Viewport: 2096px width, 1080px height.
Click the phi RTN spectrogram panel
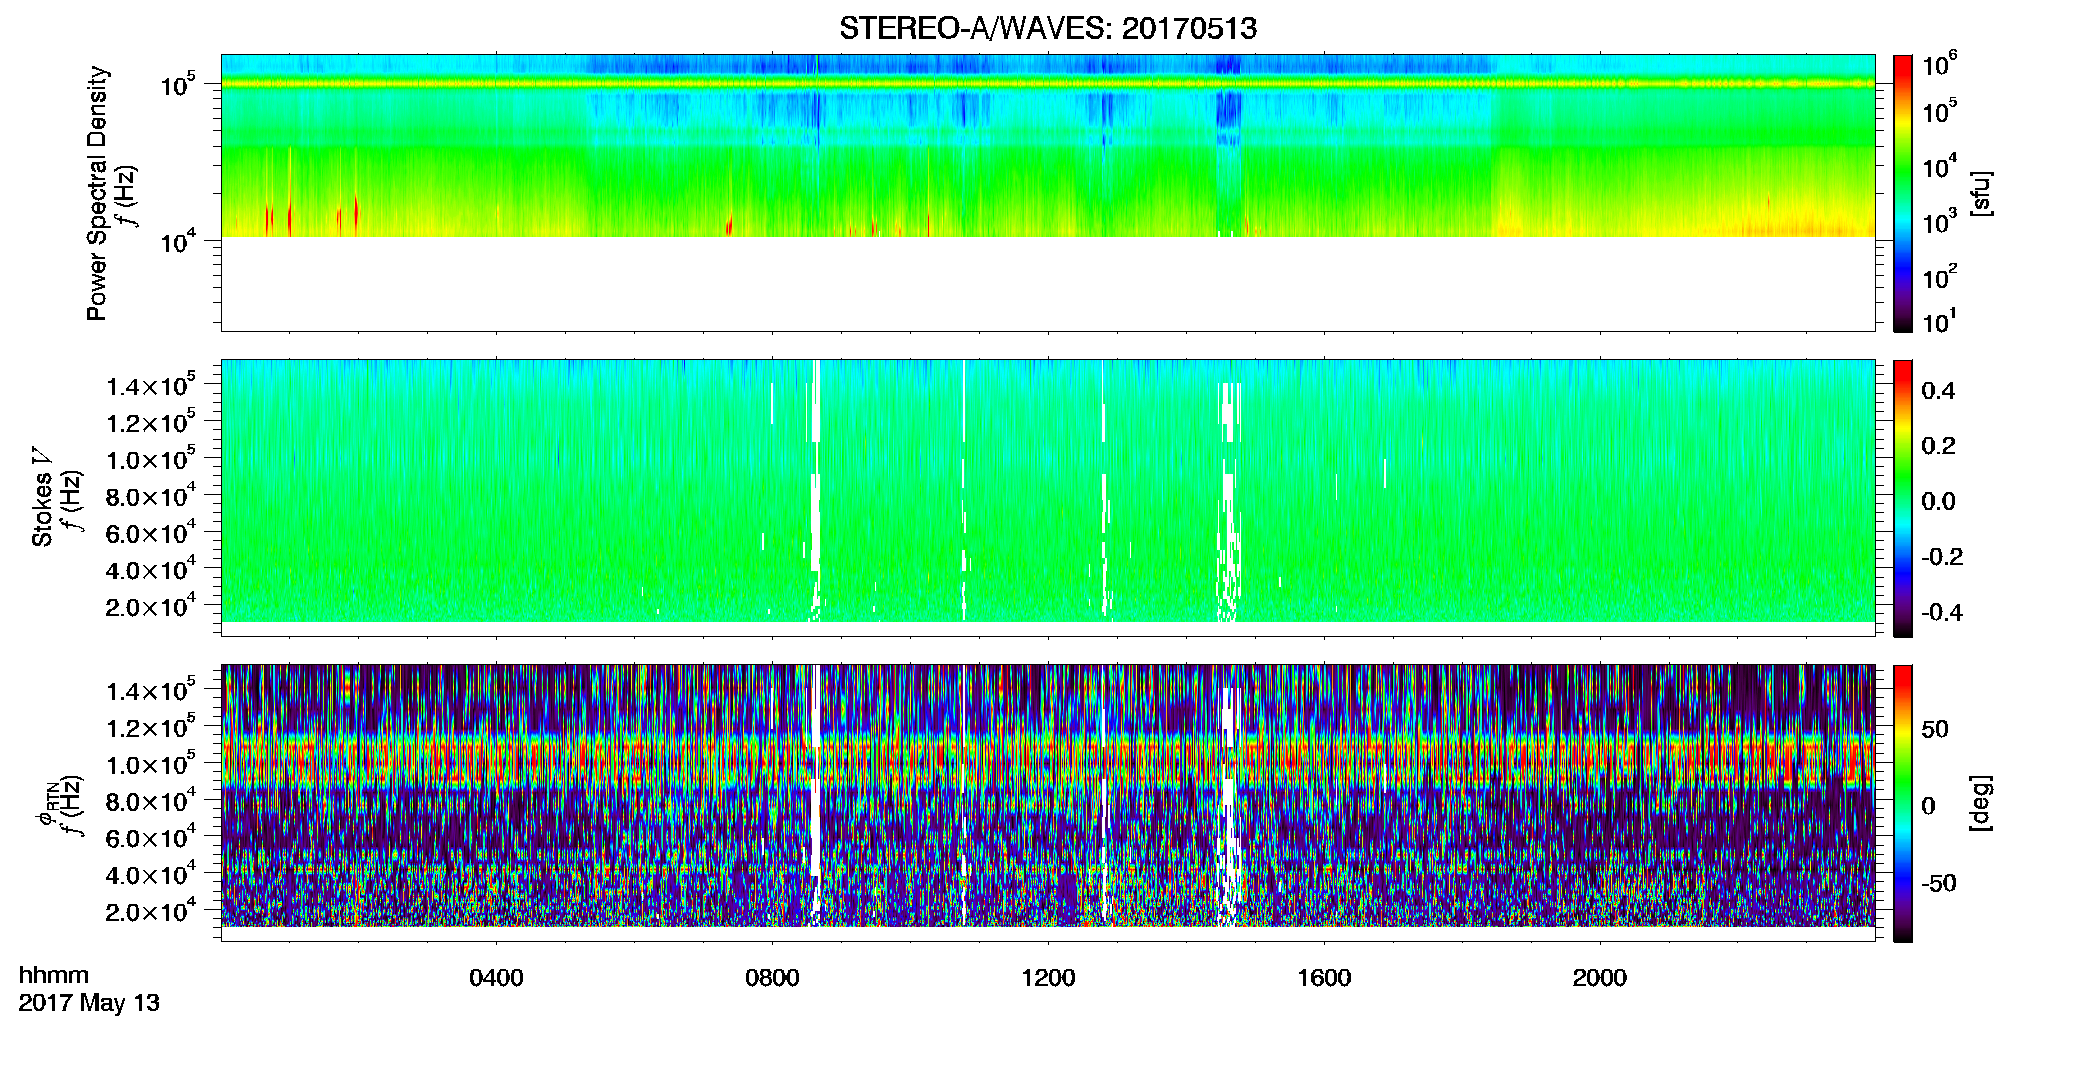point(1048,803)
